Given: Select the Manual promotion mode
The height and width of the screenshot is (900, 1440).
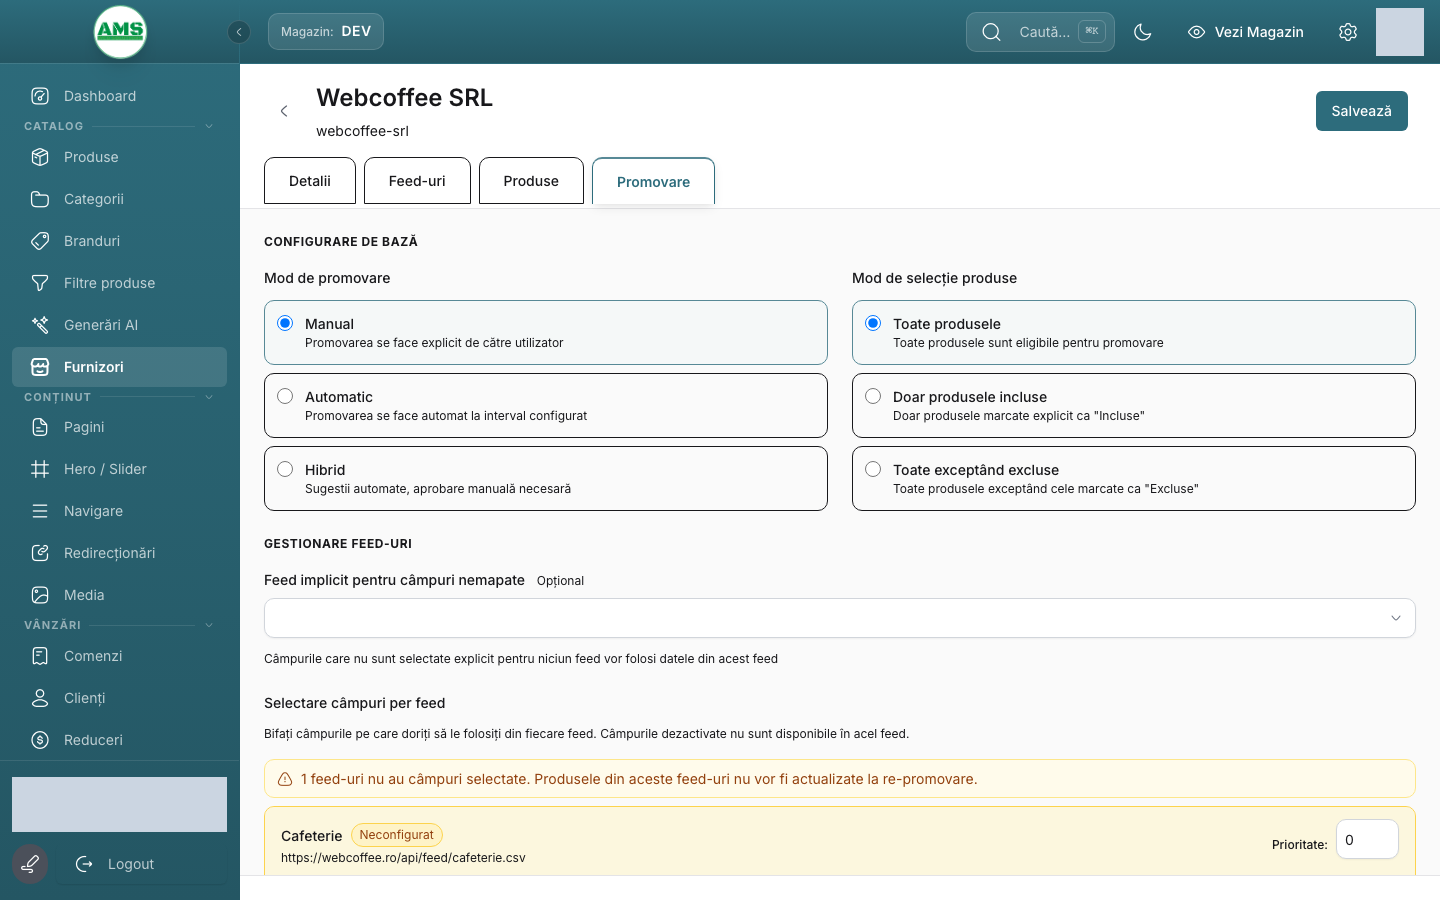Looking at the screenshot, I should click(x=546, y=332).
